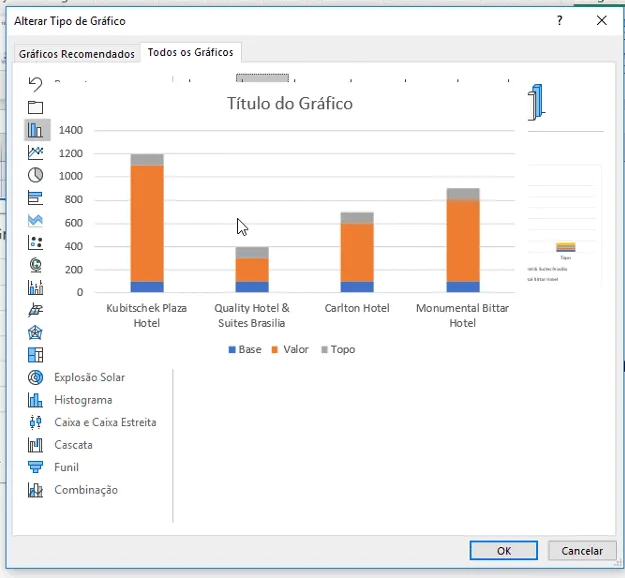Pick the Treemap chart category icon
Screen dimensions: 625x578
(x=35, y=355)
